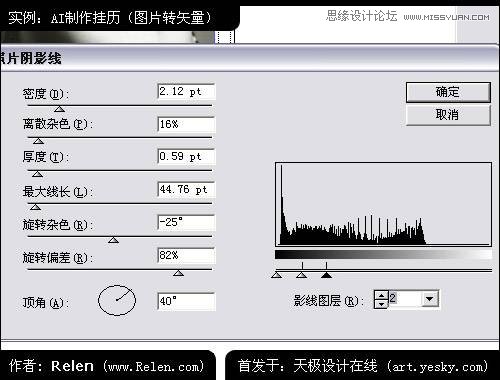Click the 顶角 field showing 40°
The image size is (500, 380).
186,301
